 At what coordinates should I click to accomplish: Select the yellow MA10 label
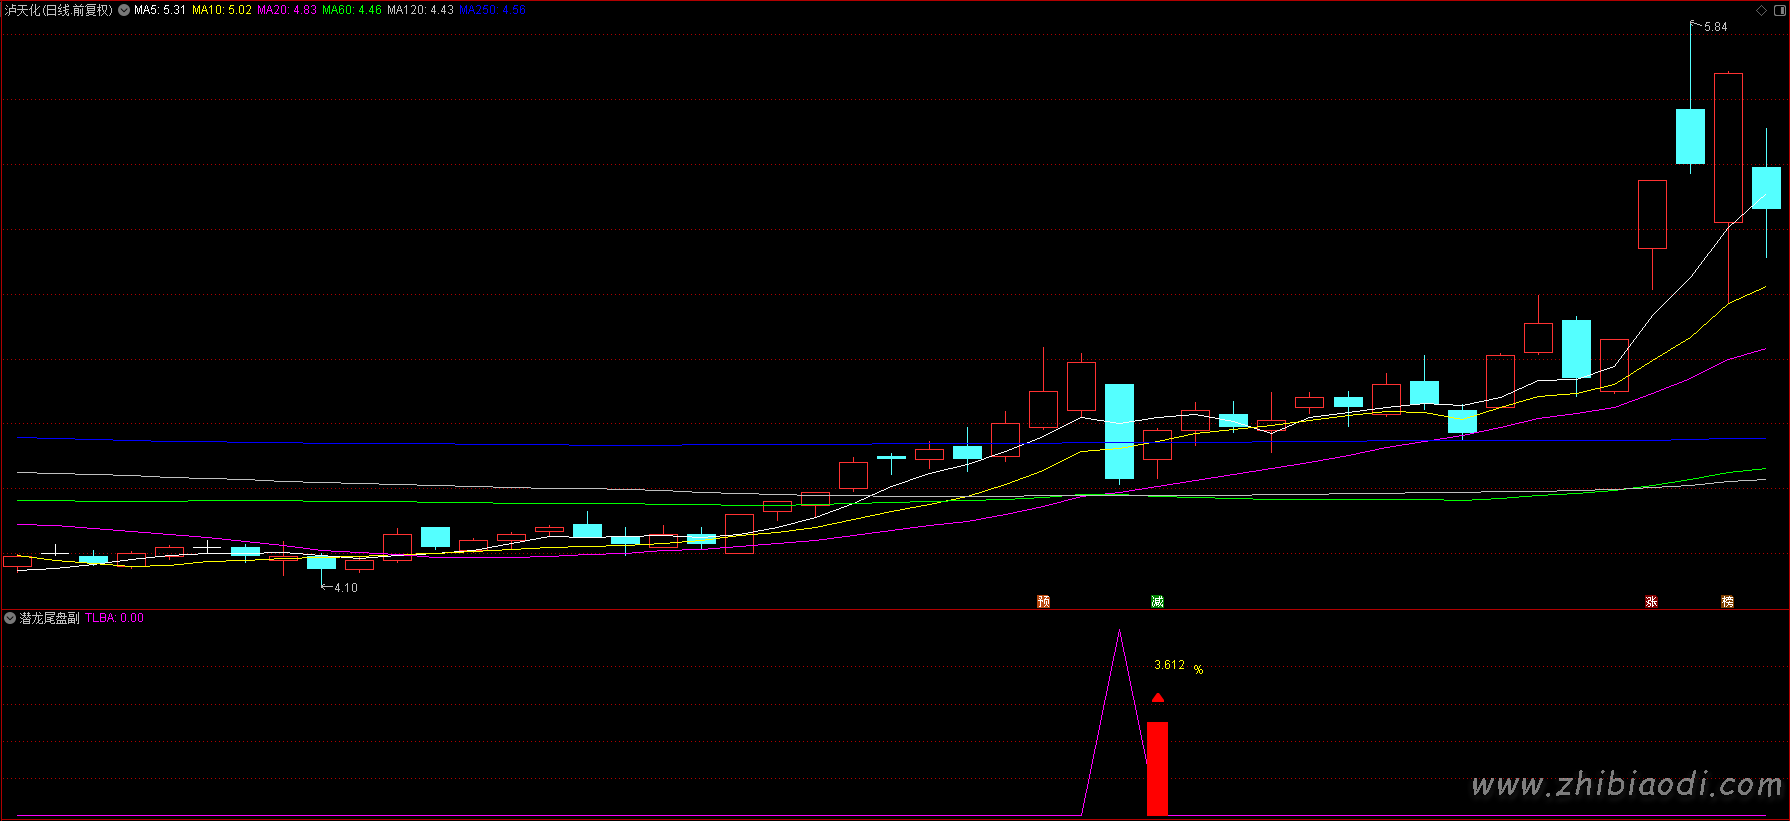coord(222,10)
